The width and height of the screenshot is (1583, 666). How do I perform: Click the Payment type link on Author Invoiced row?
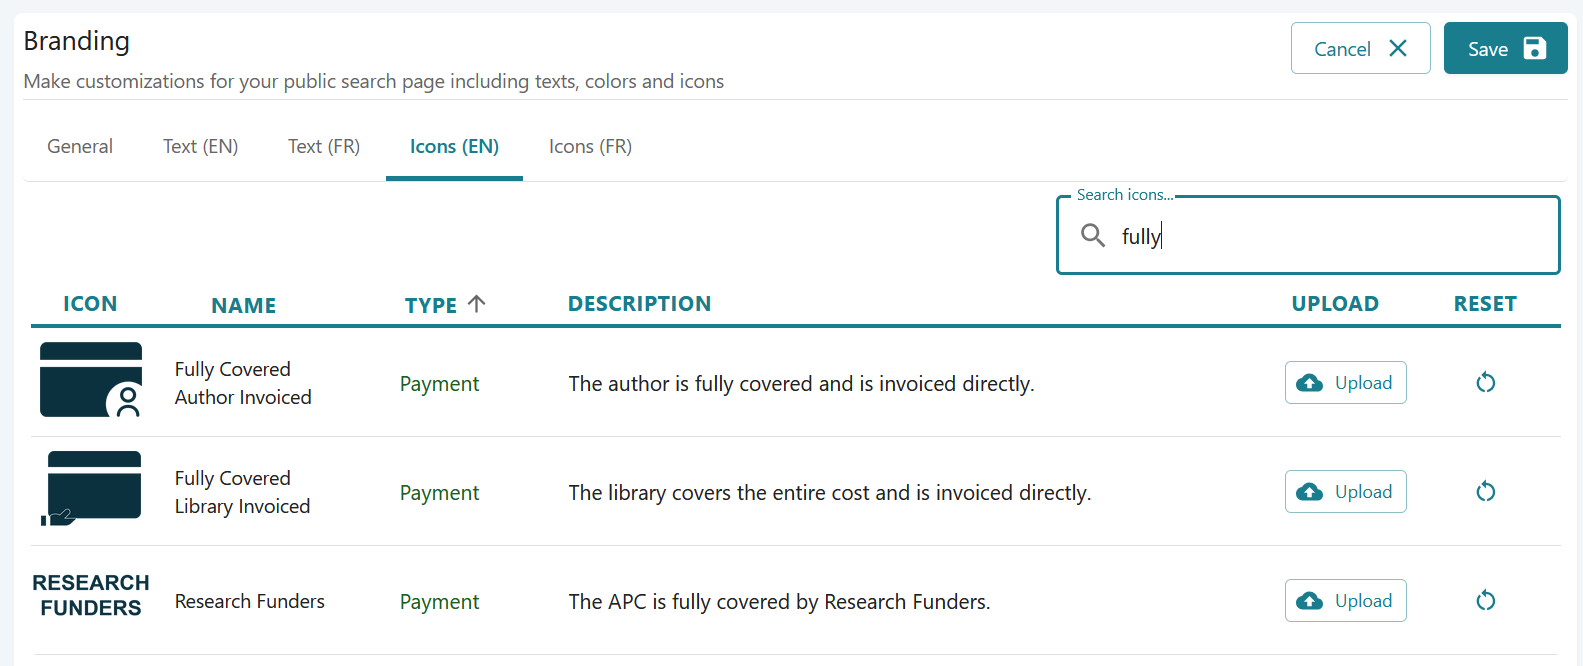(x=439, y=383)
